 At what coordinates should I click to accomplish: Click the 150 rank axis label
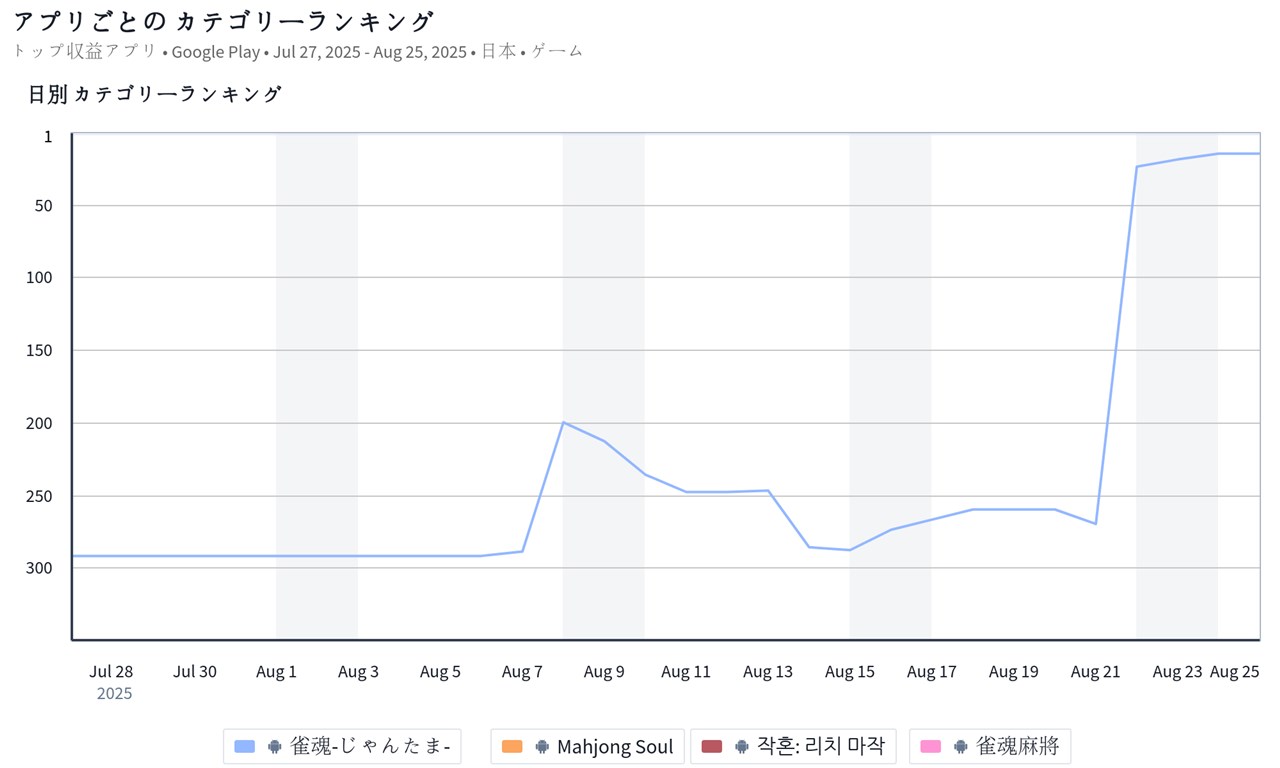tap(41, 350)
